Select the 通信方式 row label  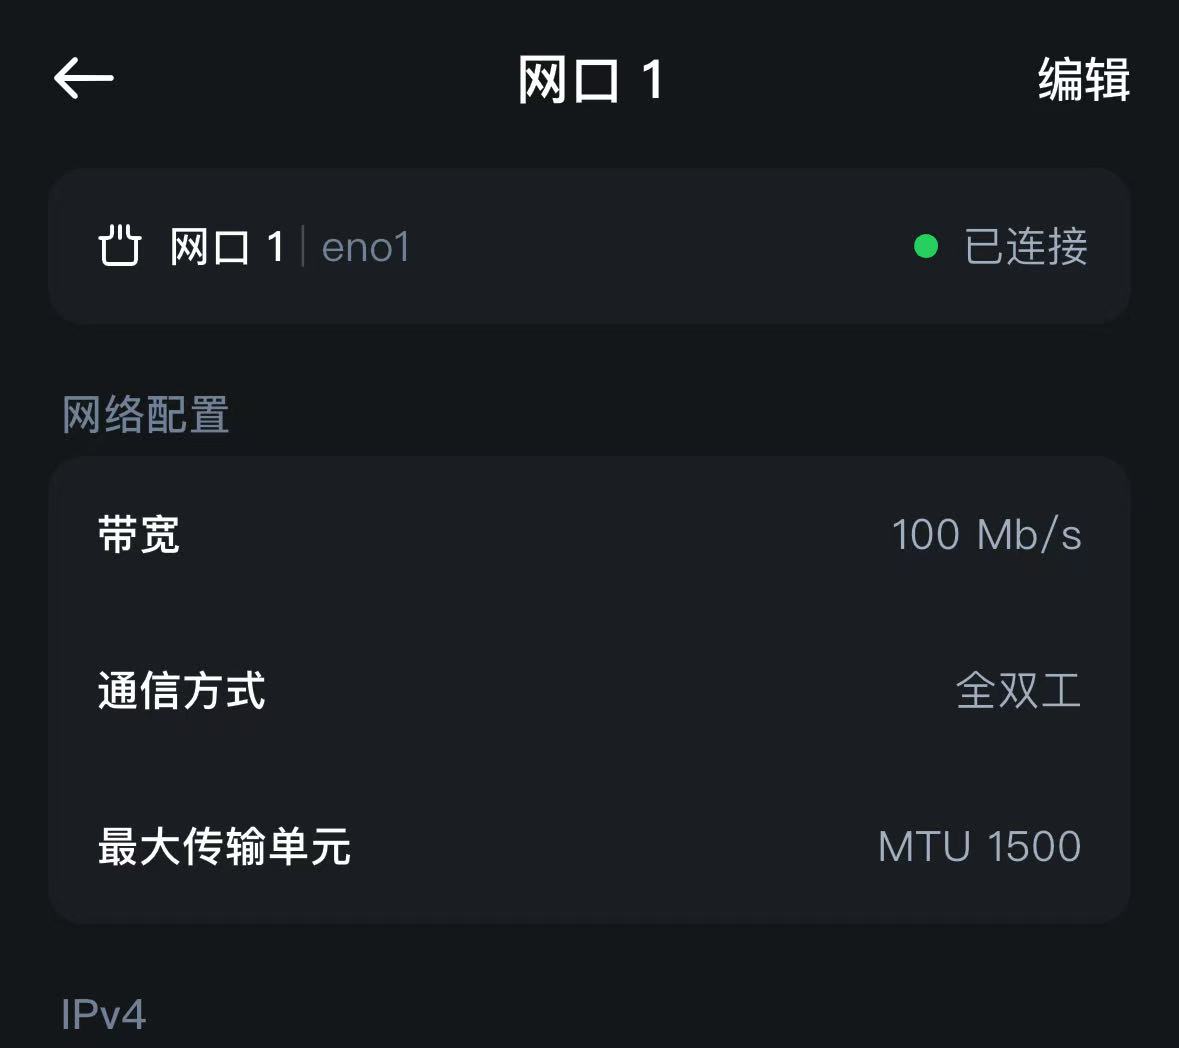tap(181, 691)
